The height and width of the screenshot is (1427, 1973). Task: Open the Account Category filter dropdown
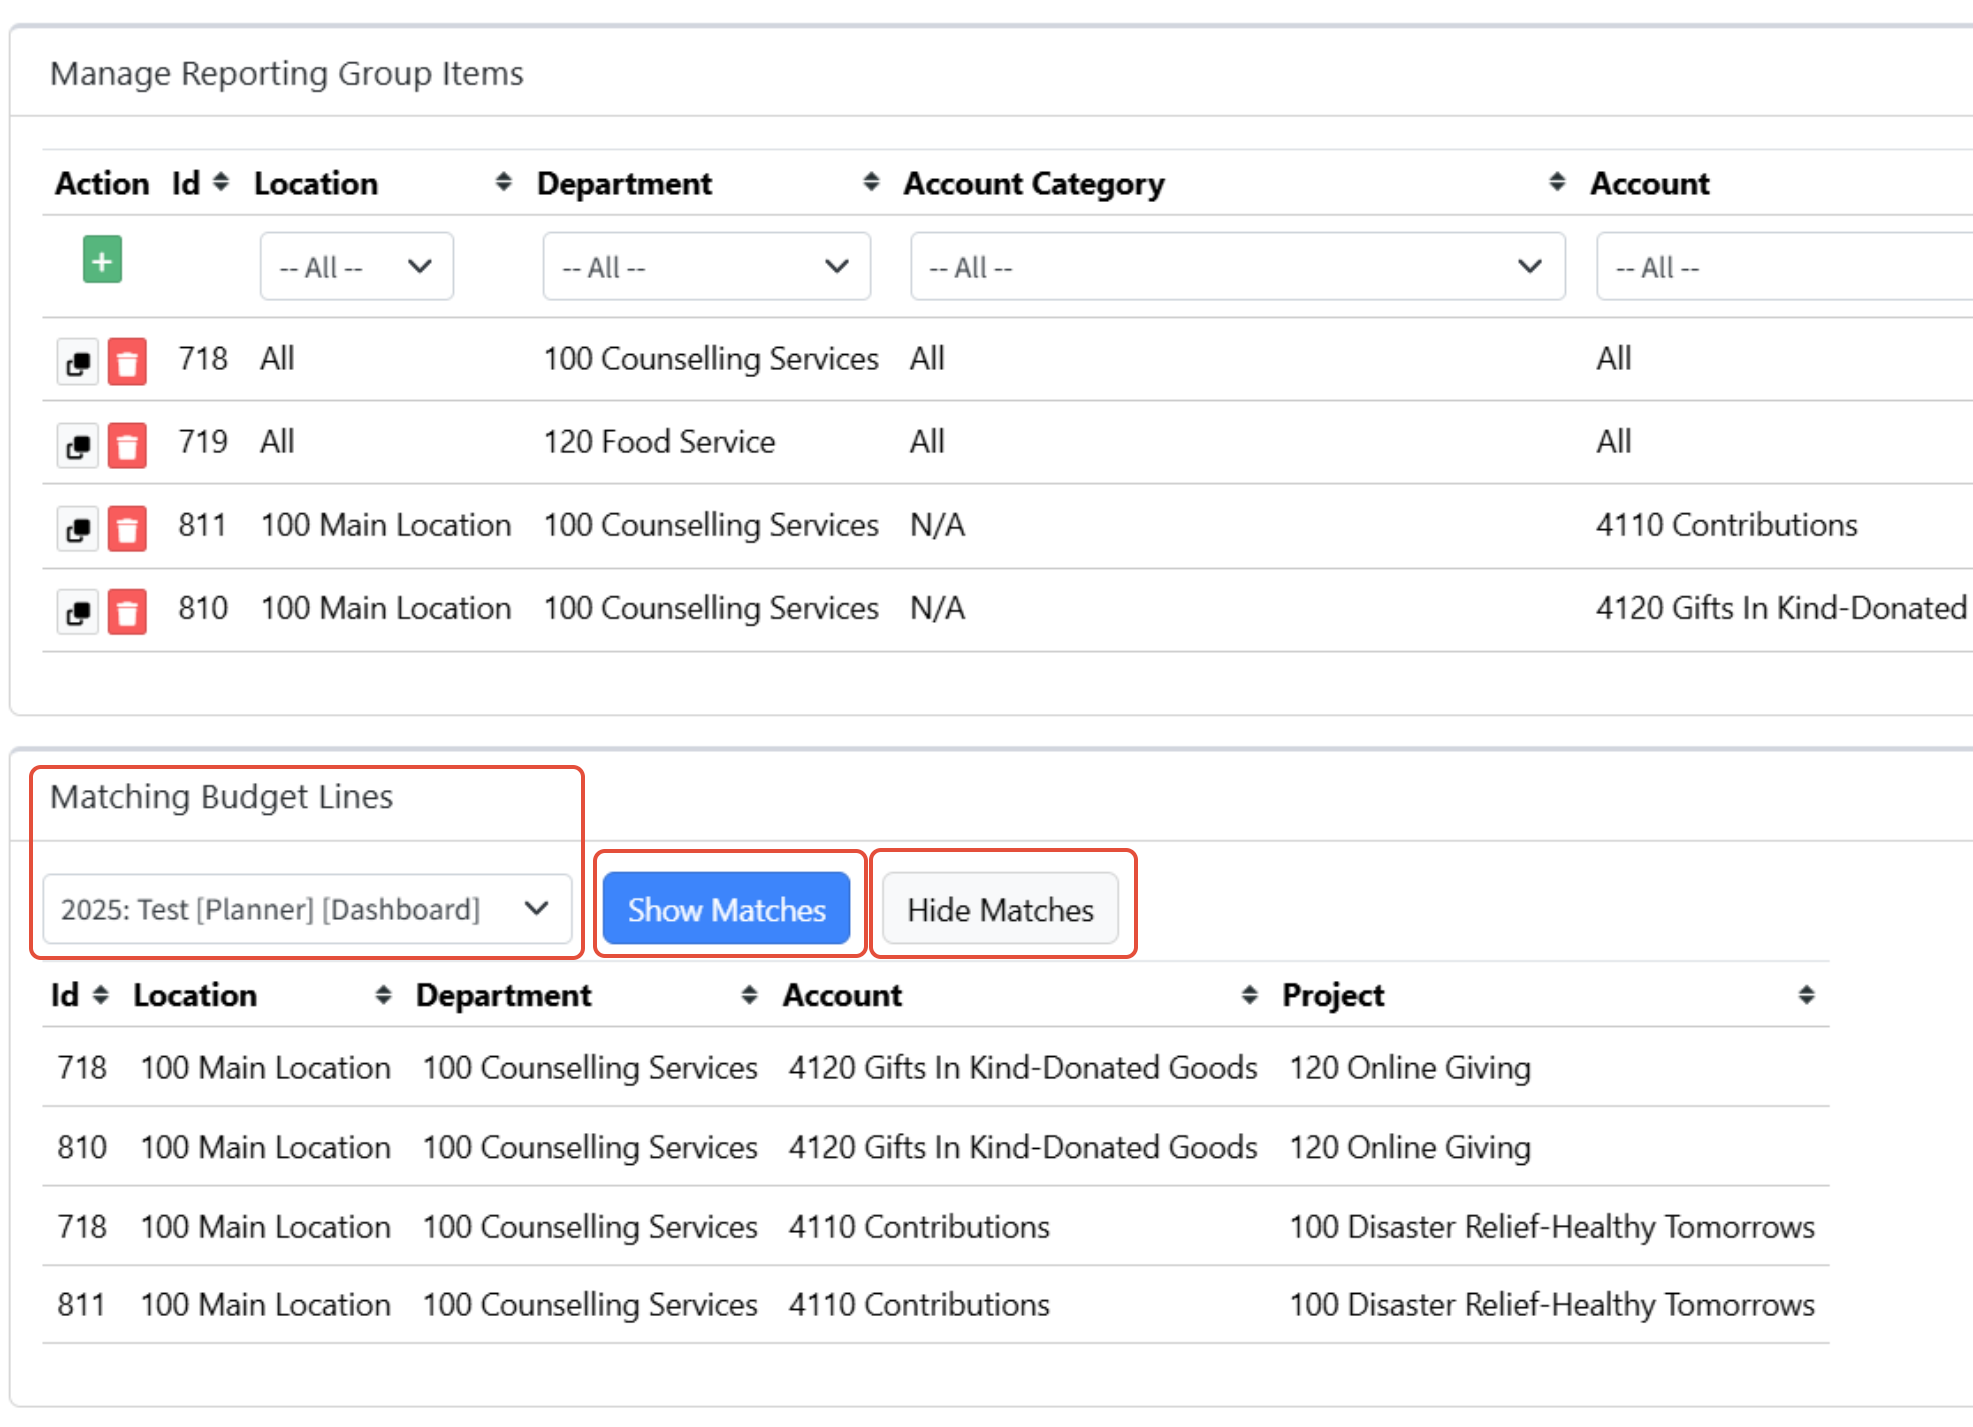(1236, 267)
